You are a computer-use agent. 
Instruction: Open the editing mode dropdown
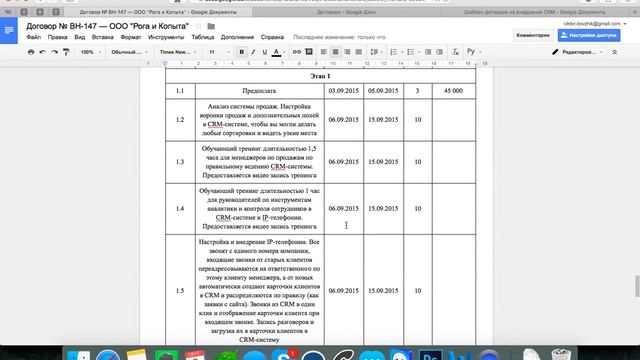pos(577,52)
